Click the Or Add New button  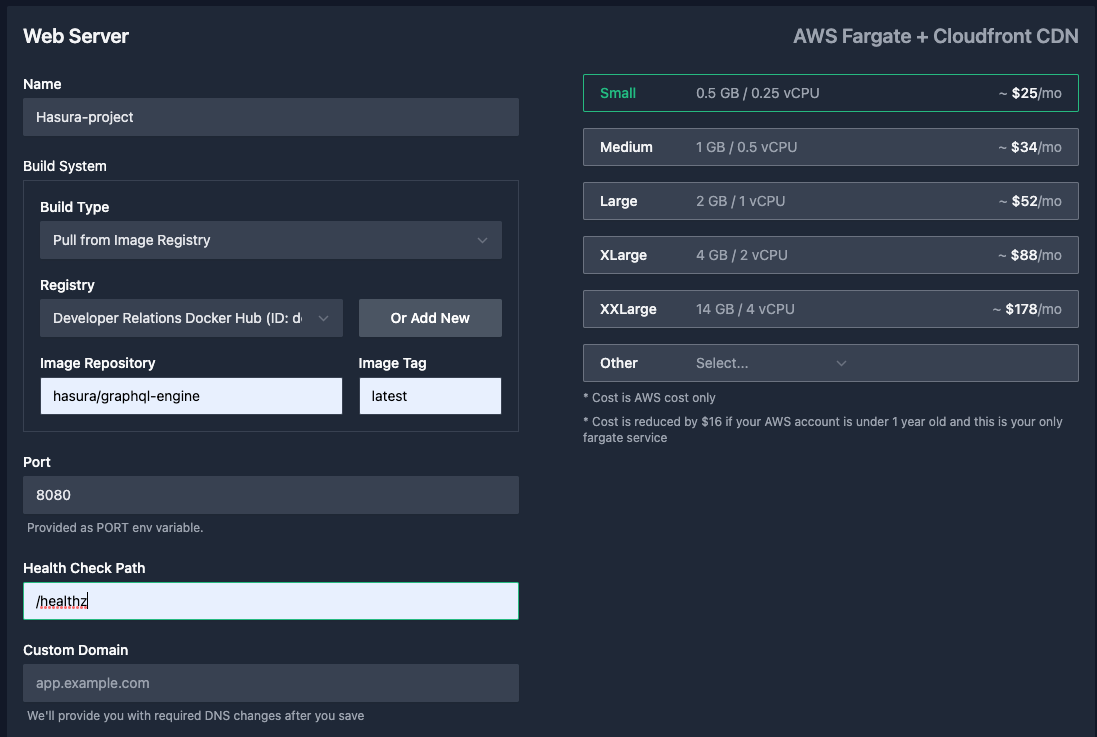(430, 318)
